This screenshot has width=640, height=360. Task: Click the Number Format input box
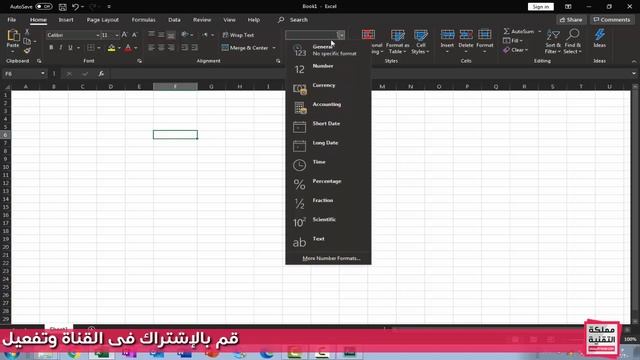pyautogui.click(x=311, y=35)
